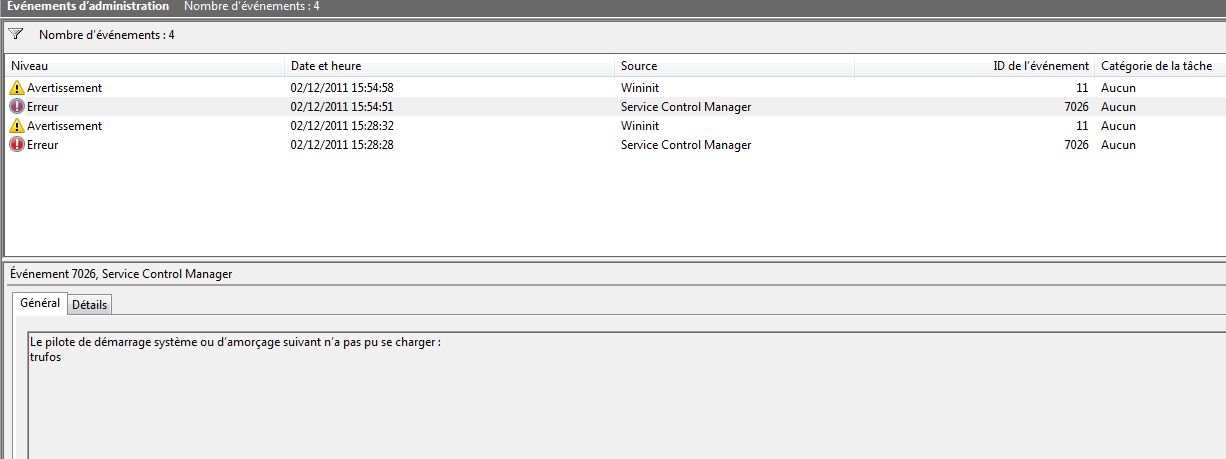Click error icon of 15:28:28 event
Screen dimensions: 1226x459
(16, 145)
